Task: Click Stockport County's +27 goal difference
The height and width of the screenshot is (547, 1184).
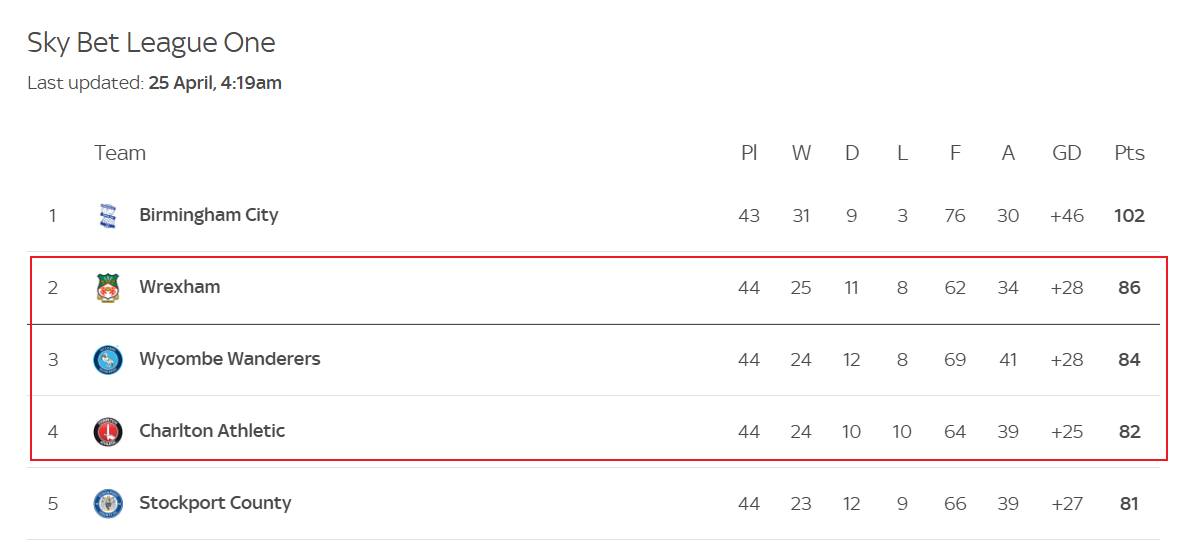Action: (x=1067, y=504)
